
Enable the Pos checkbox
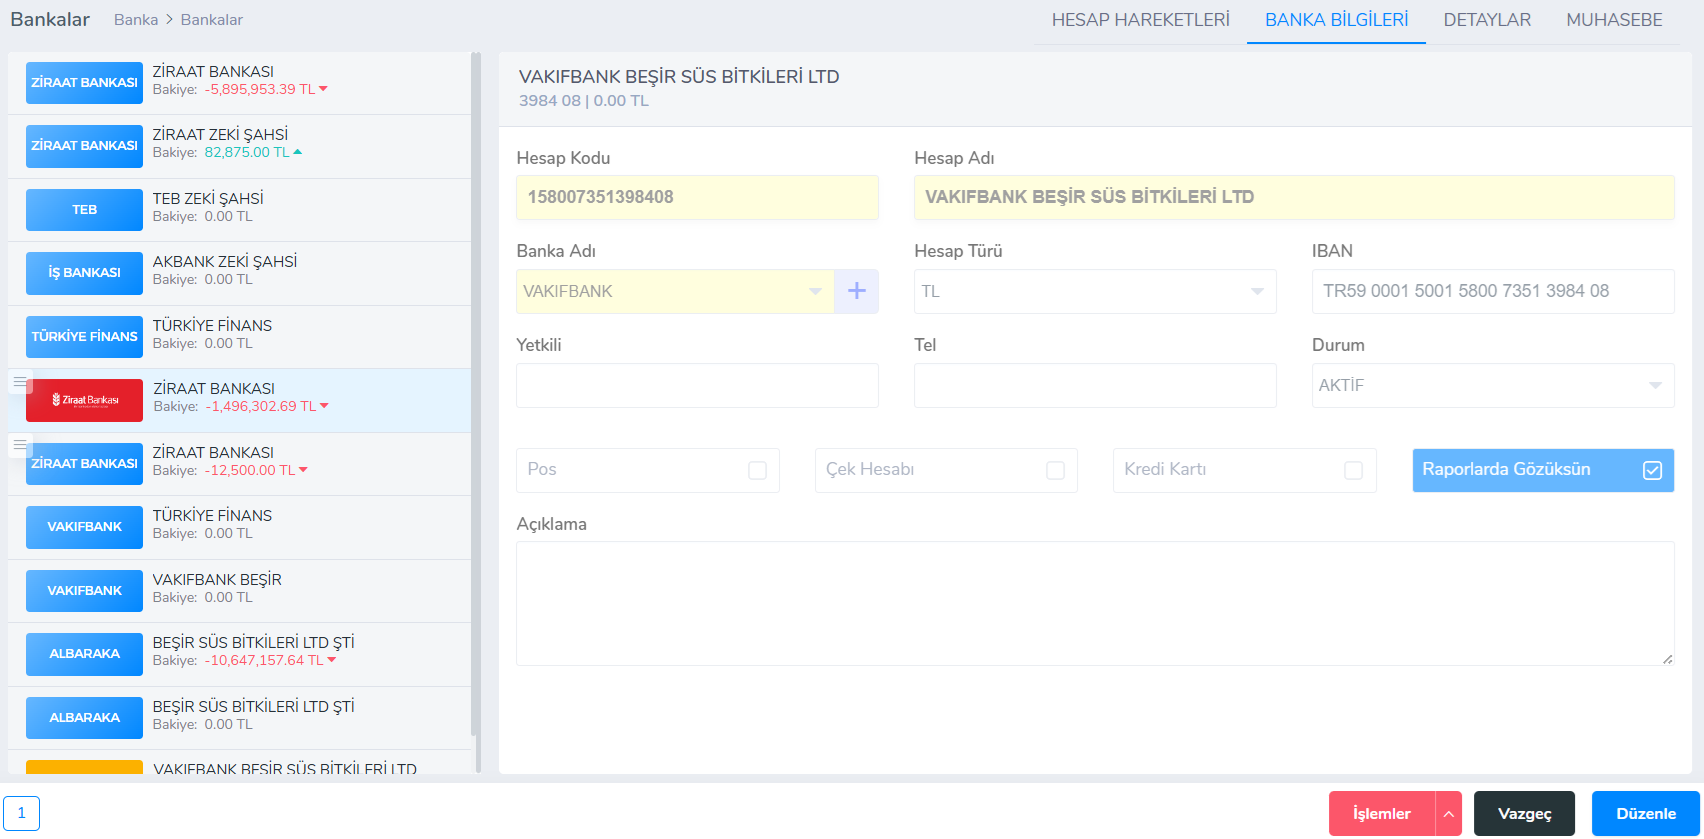click(x=757, y=470)
